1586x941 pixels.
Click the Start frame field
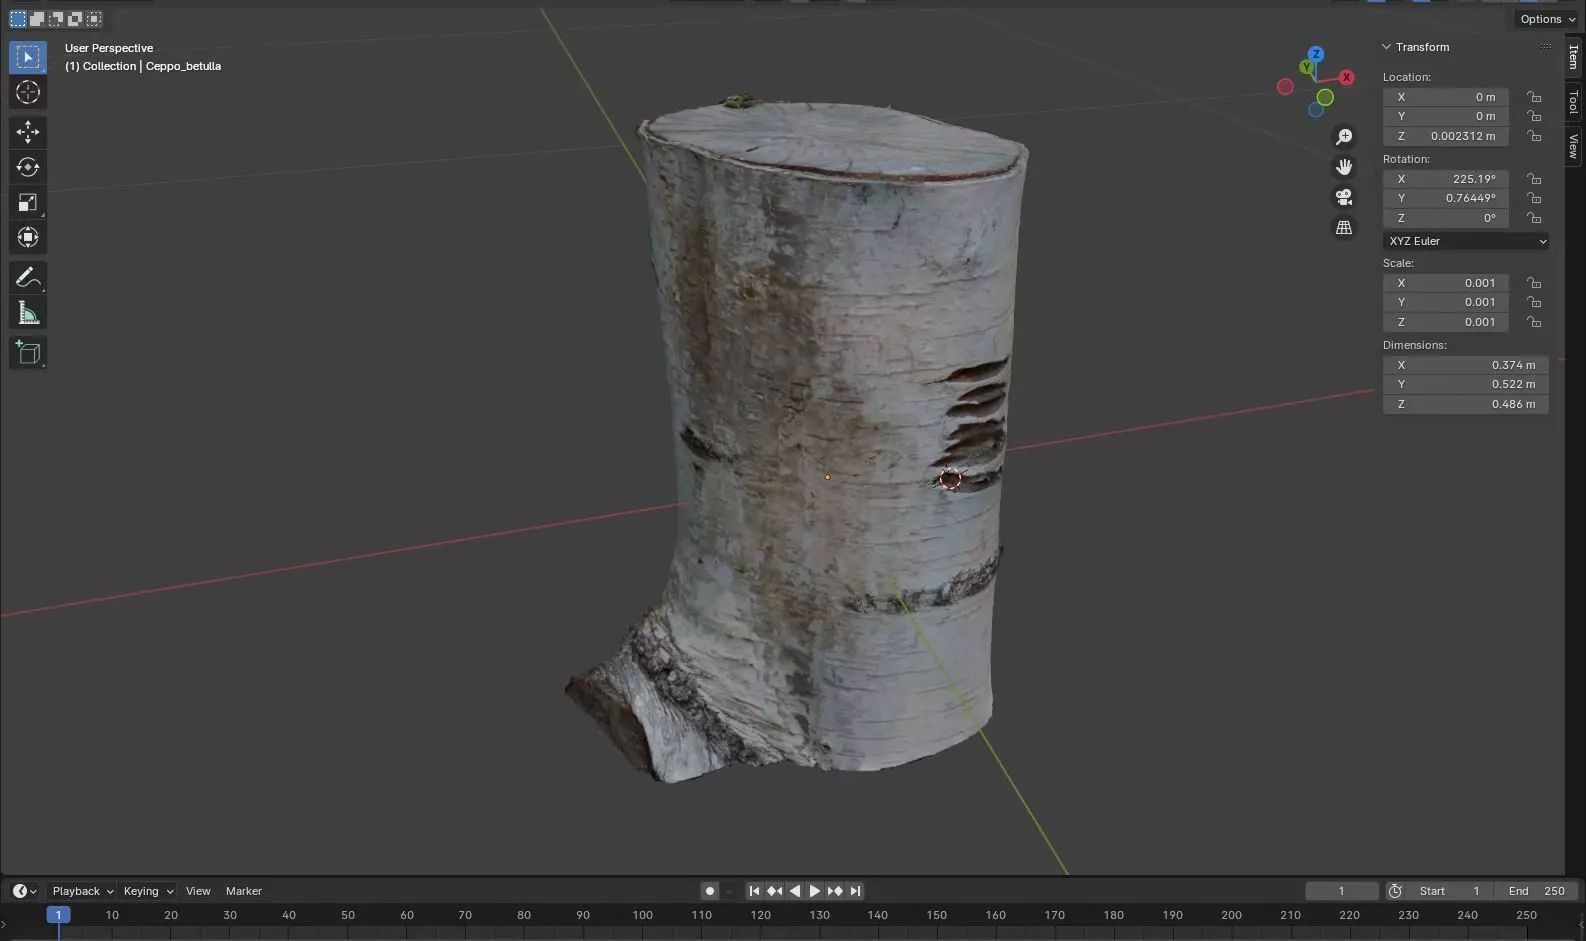[x=1450, y=891]
